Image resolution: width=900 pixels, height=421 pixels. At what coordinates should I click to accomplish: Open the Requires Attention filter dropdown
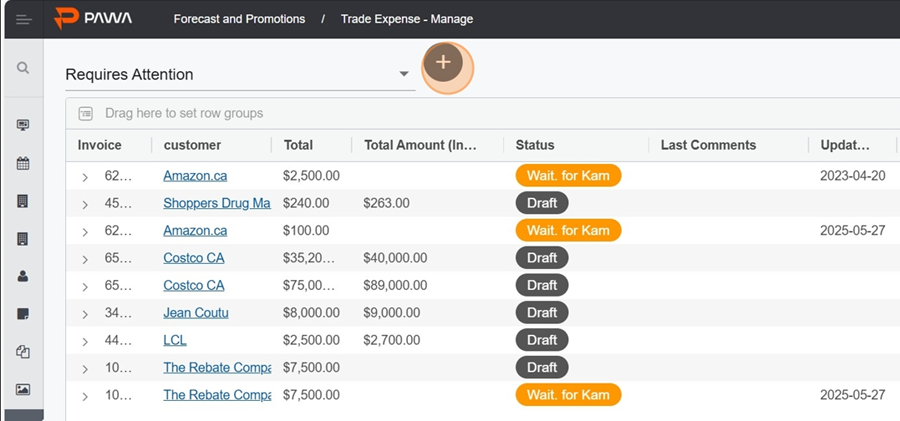point(240,75)
